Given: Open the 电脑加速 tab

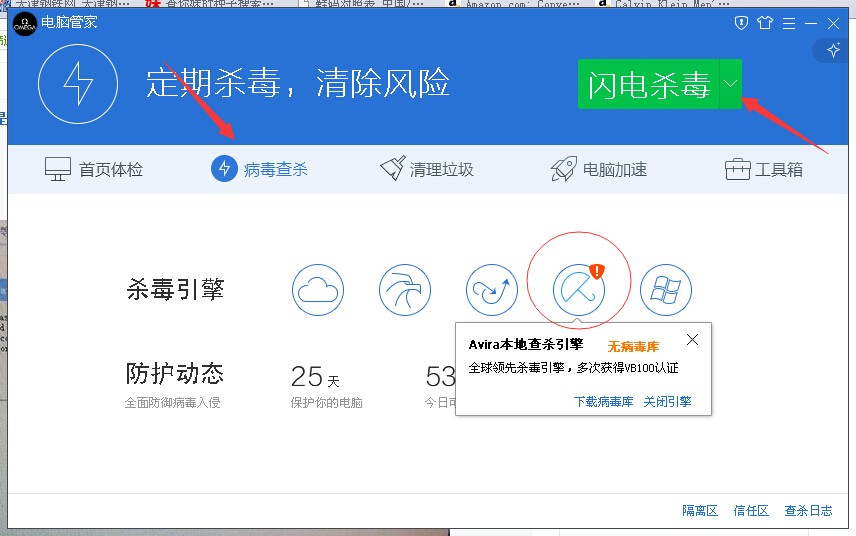Looking at the screenshot, I should [x=599, y=169].
